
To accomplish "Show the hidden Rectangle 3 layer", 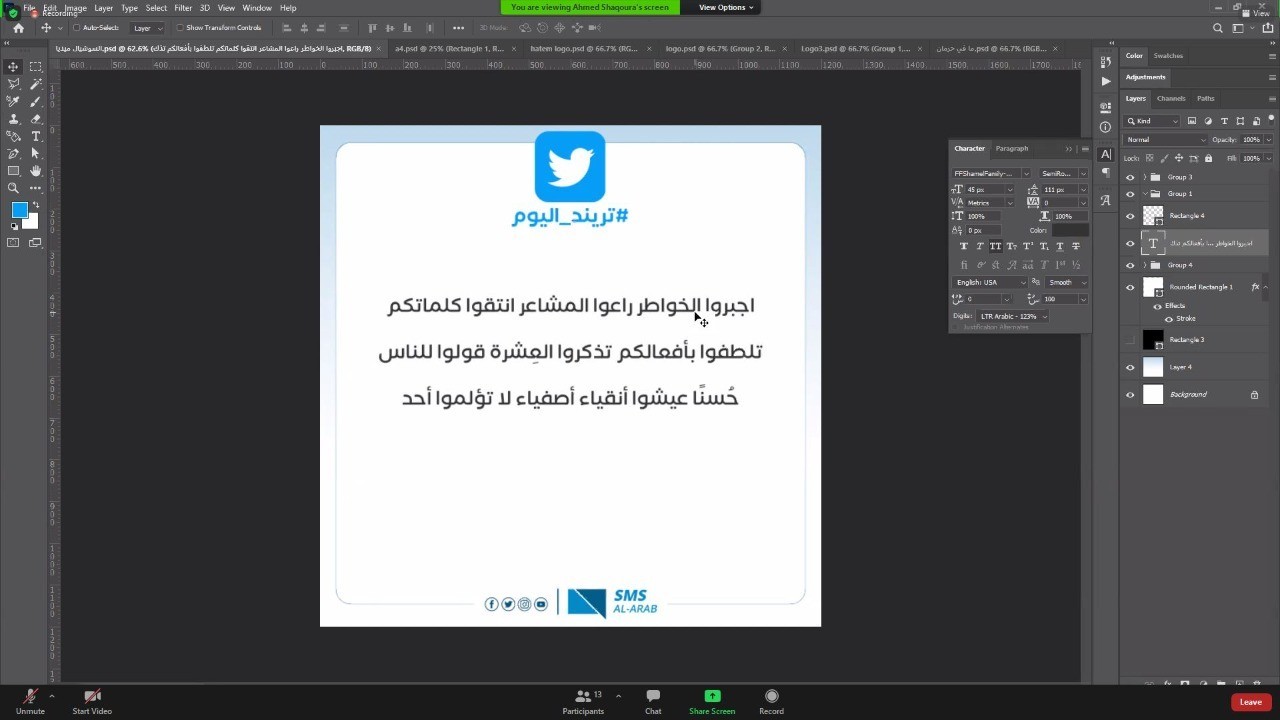I will click(1130, 340).
